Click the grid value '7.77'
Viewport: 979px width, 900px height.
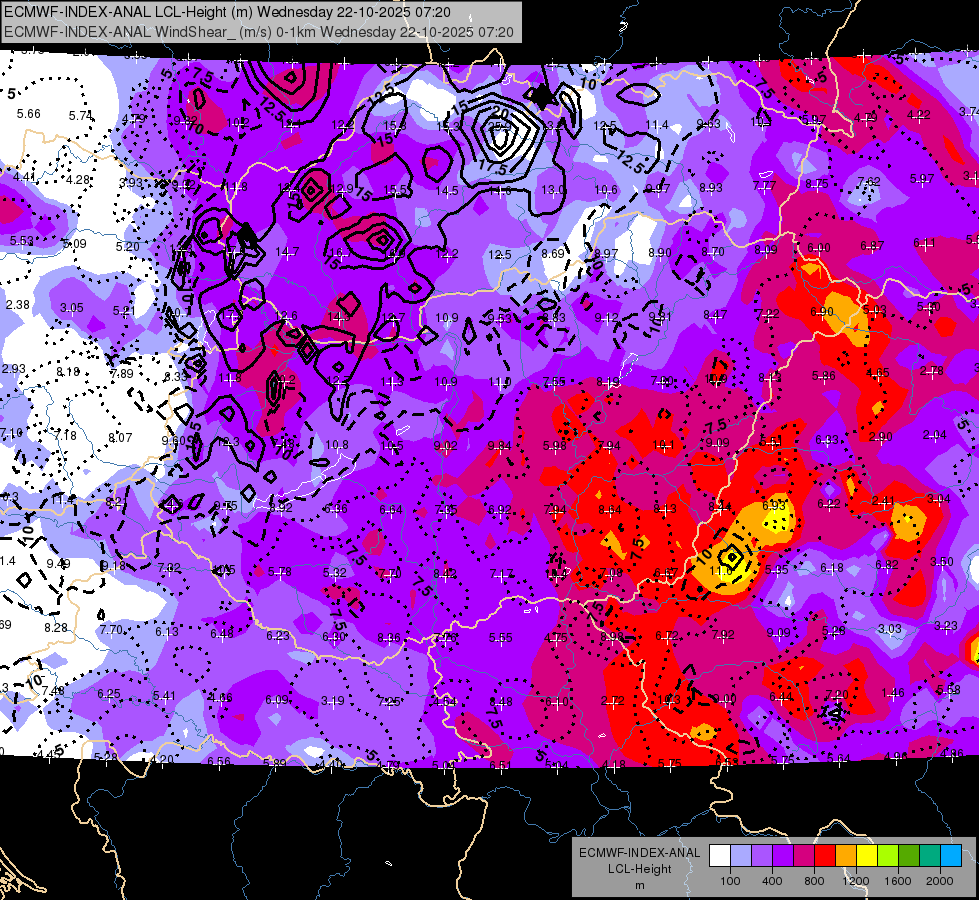click(x=764, y=185)
